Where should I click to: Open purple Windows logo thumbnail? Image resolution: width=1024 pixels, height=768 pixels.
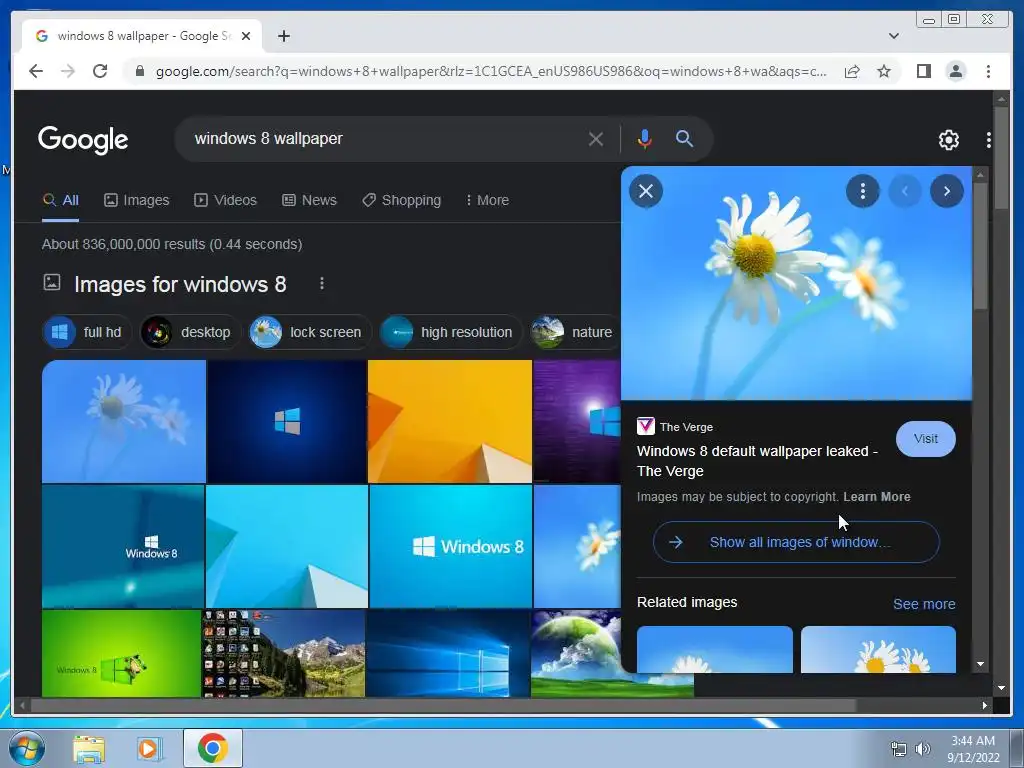(x=577, y=421)
